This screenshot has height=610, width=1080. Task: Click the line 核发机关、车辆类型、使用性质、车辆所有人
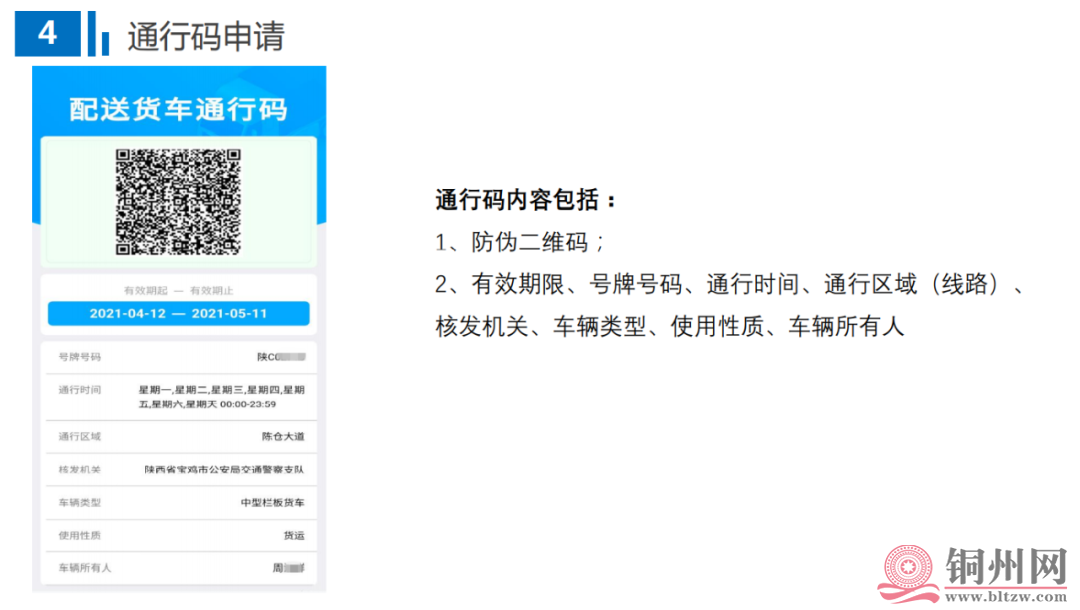tap(669, 326)
